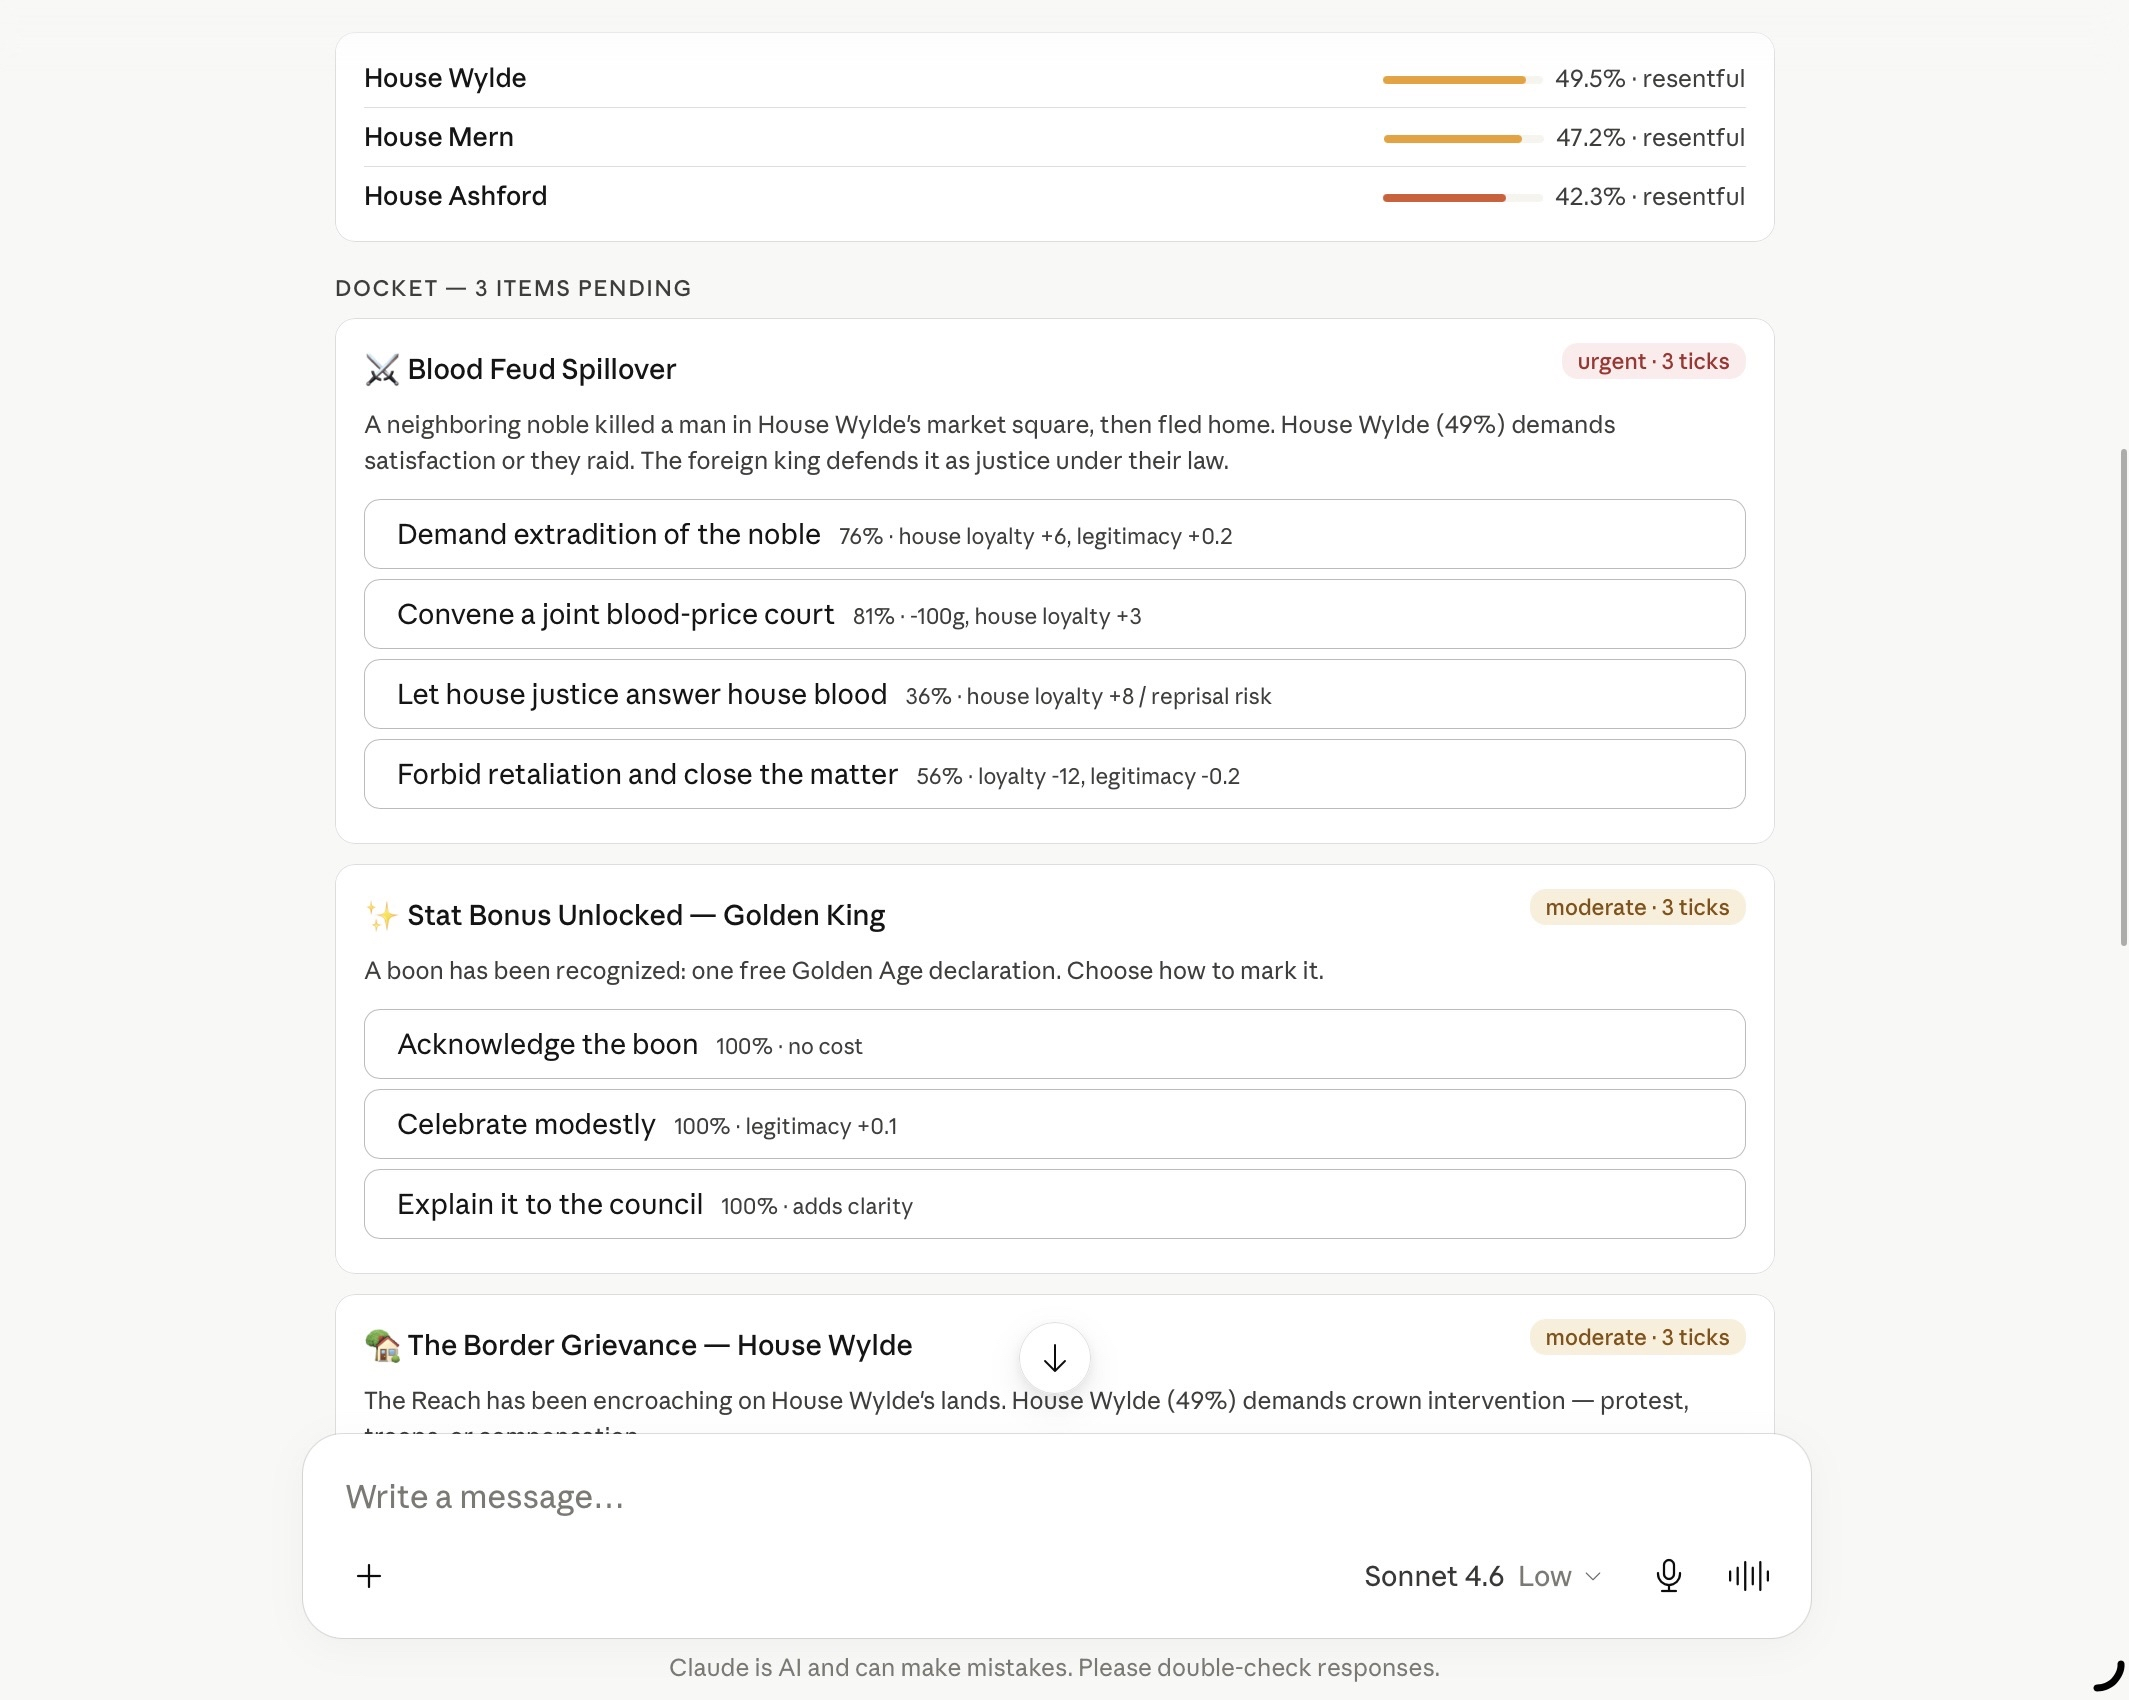Select Forbid retaliation and close the matter

coord(1054,774)
